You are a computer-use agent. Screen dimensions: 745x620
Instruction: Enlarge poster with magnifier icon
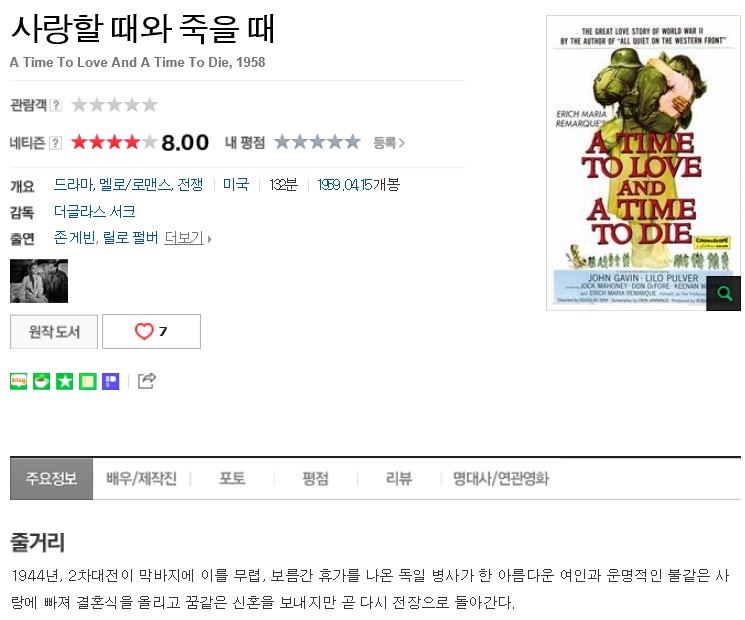tap(724, 293)
